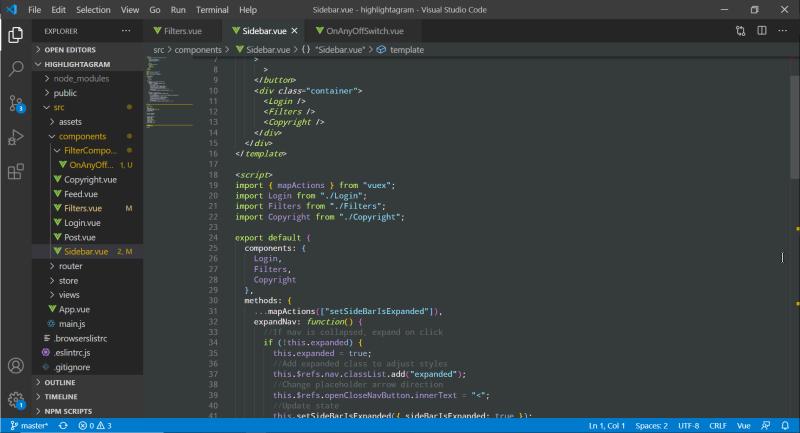Expand the views folder
Image resolution: width=800 pixels, height=433 pixels.
pyautogui.click(x=68, y=295)
